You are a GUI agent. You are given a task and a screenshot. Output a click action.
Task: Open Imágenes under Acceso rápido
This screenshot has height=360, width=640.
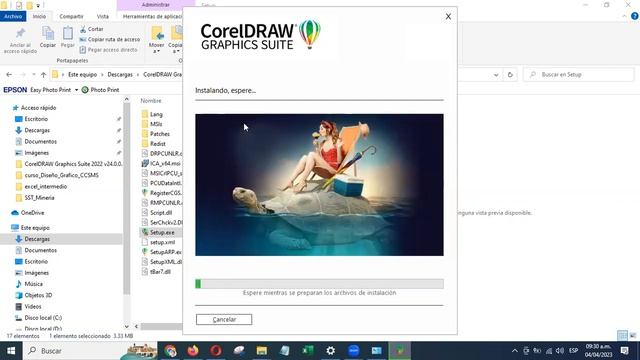[36, 153]
